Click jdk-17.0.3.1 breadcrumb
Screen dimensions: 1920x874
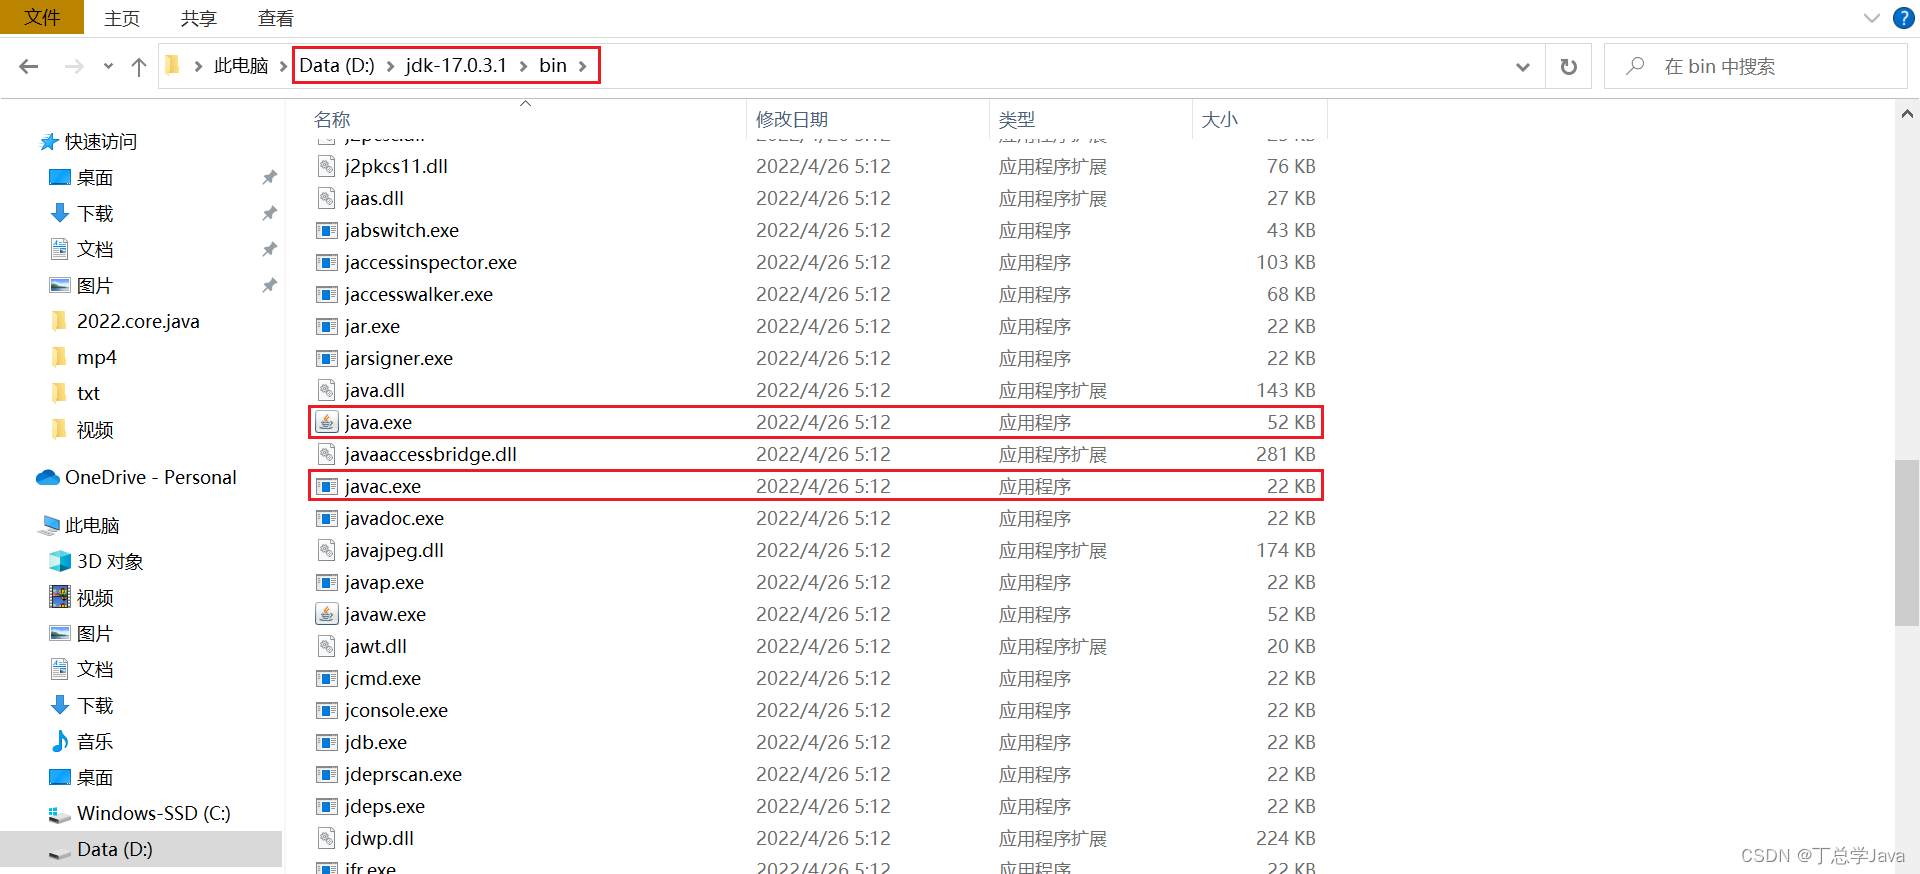click(x=456, y=66)
